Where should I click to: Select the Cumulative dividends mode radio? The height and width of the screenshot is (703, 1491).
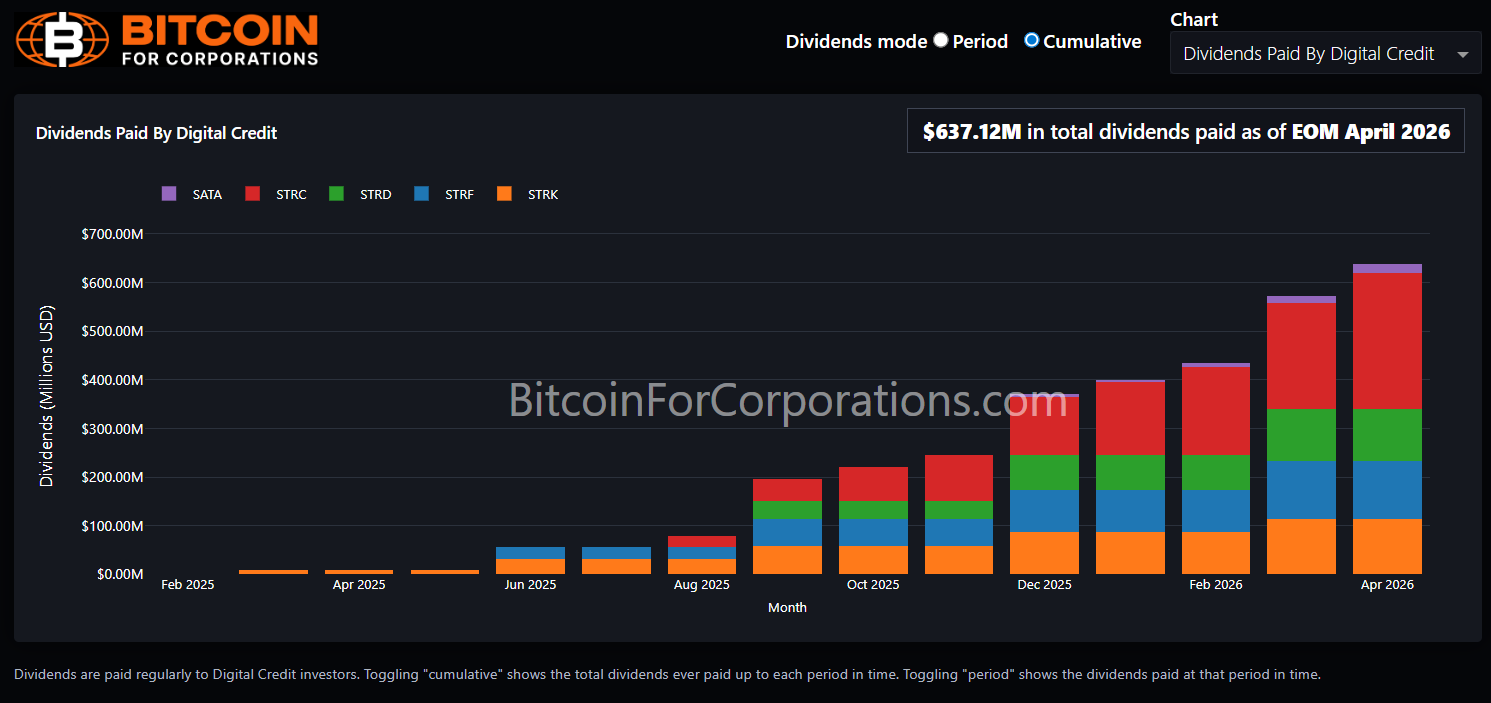[x=1032, y=41]
